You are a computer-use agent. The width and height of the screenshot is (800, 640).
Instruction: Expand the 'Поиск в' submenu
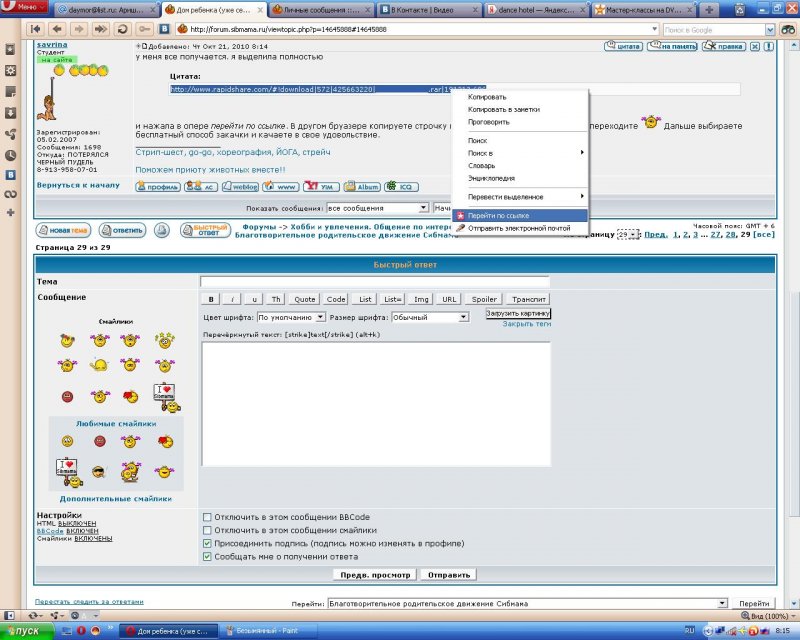click(520, 153)
